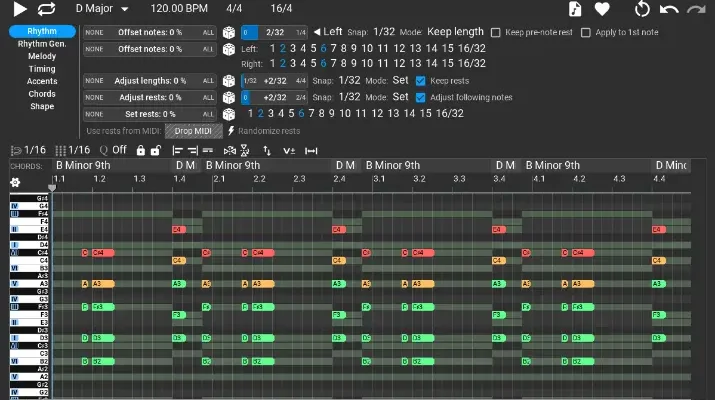Click the file document icon
Image resolution: width=715 pixels, height=400 pixels.
click(x=575, y=9)
